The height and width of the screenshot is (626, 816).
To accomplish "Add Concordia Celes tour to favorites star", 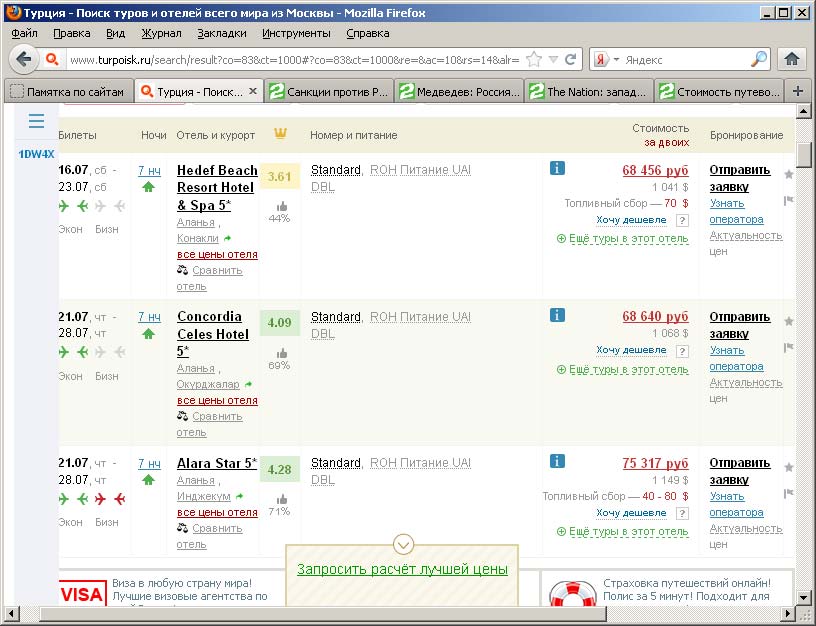I will (x=789, y=321).
